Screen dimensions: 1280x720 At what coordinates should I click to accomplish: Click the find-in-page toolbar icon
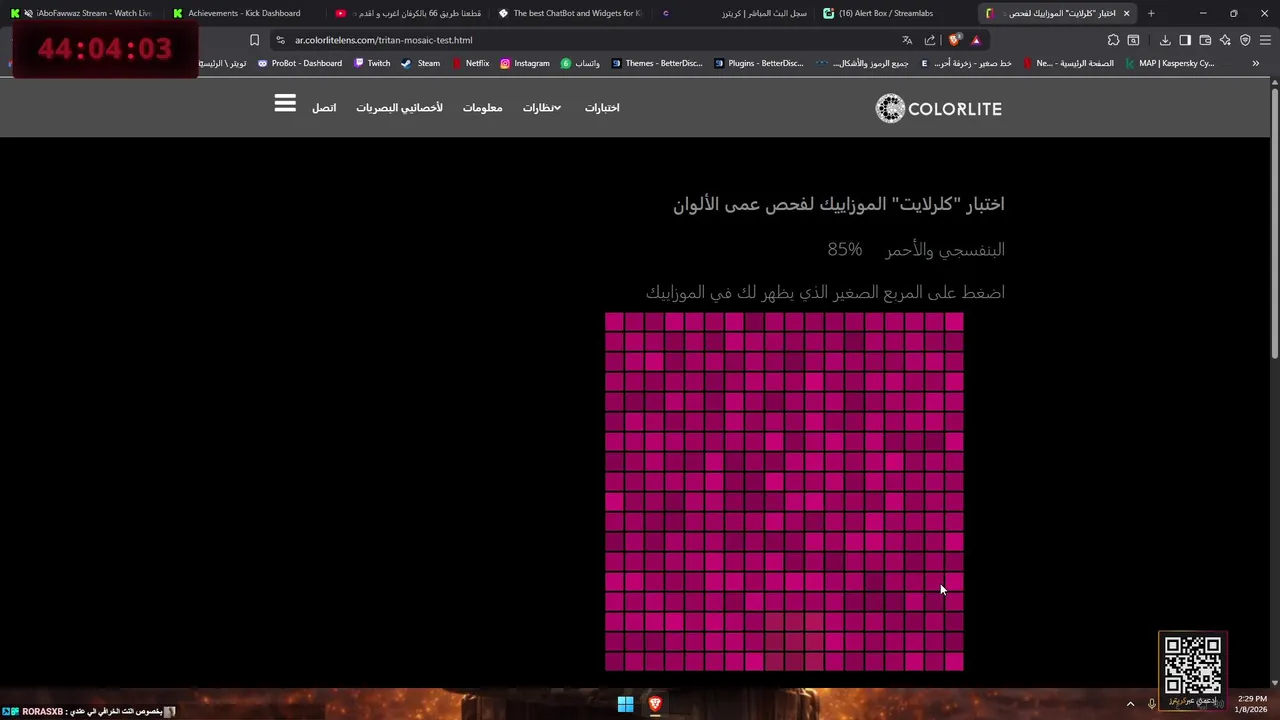(x=1133, y=40)
